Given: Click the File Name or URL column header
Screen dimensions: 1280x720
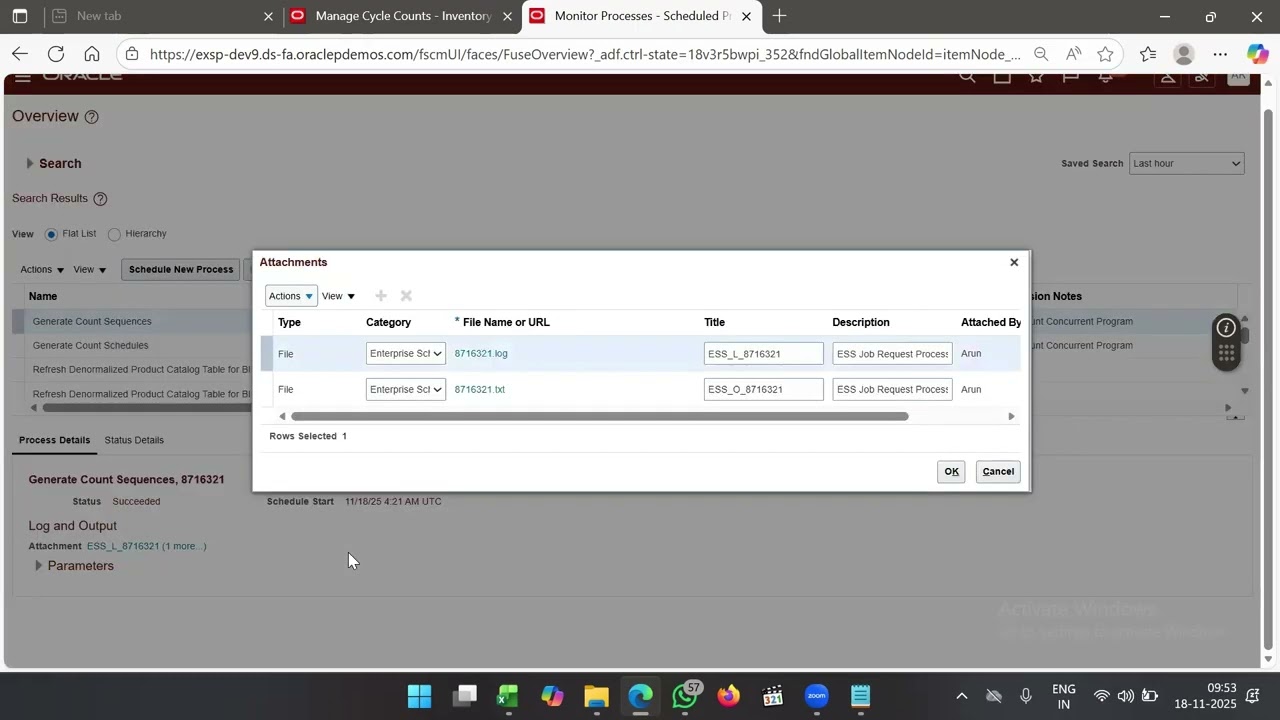Looking at the screenshot, I should [x=506, y=323].
